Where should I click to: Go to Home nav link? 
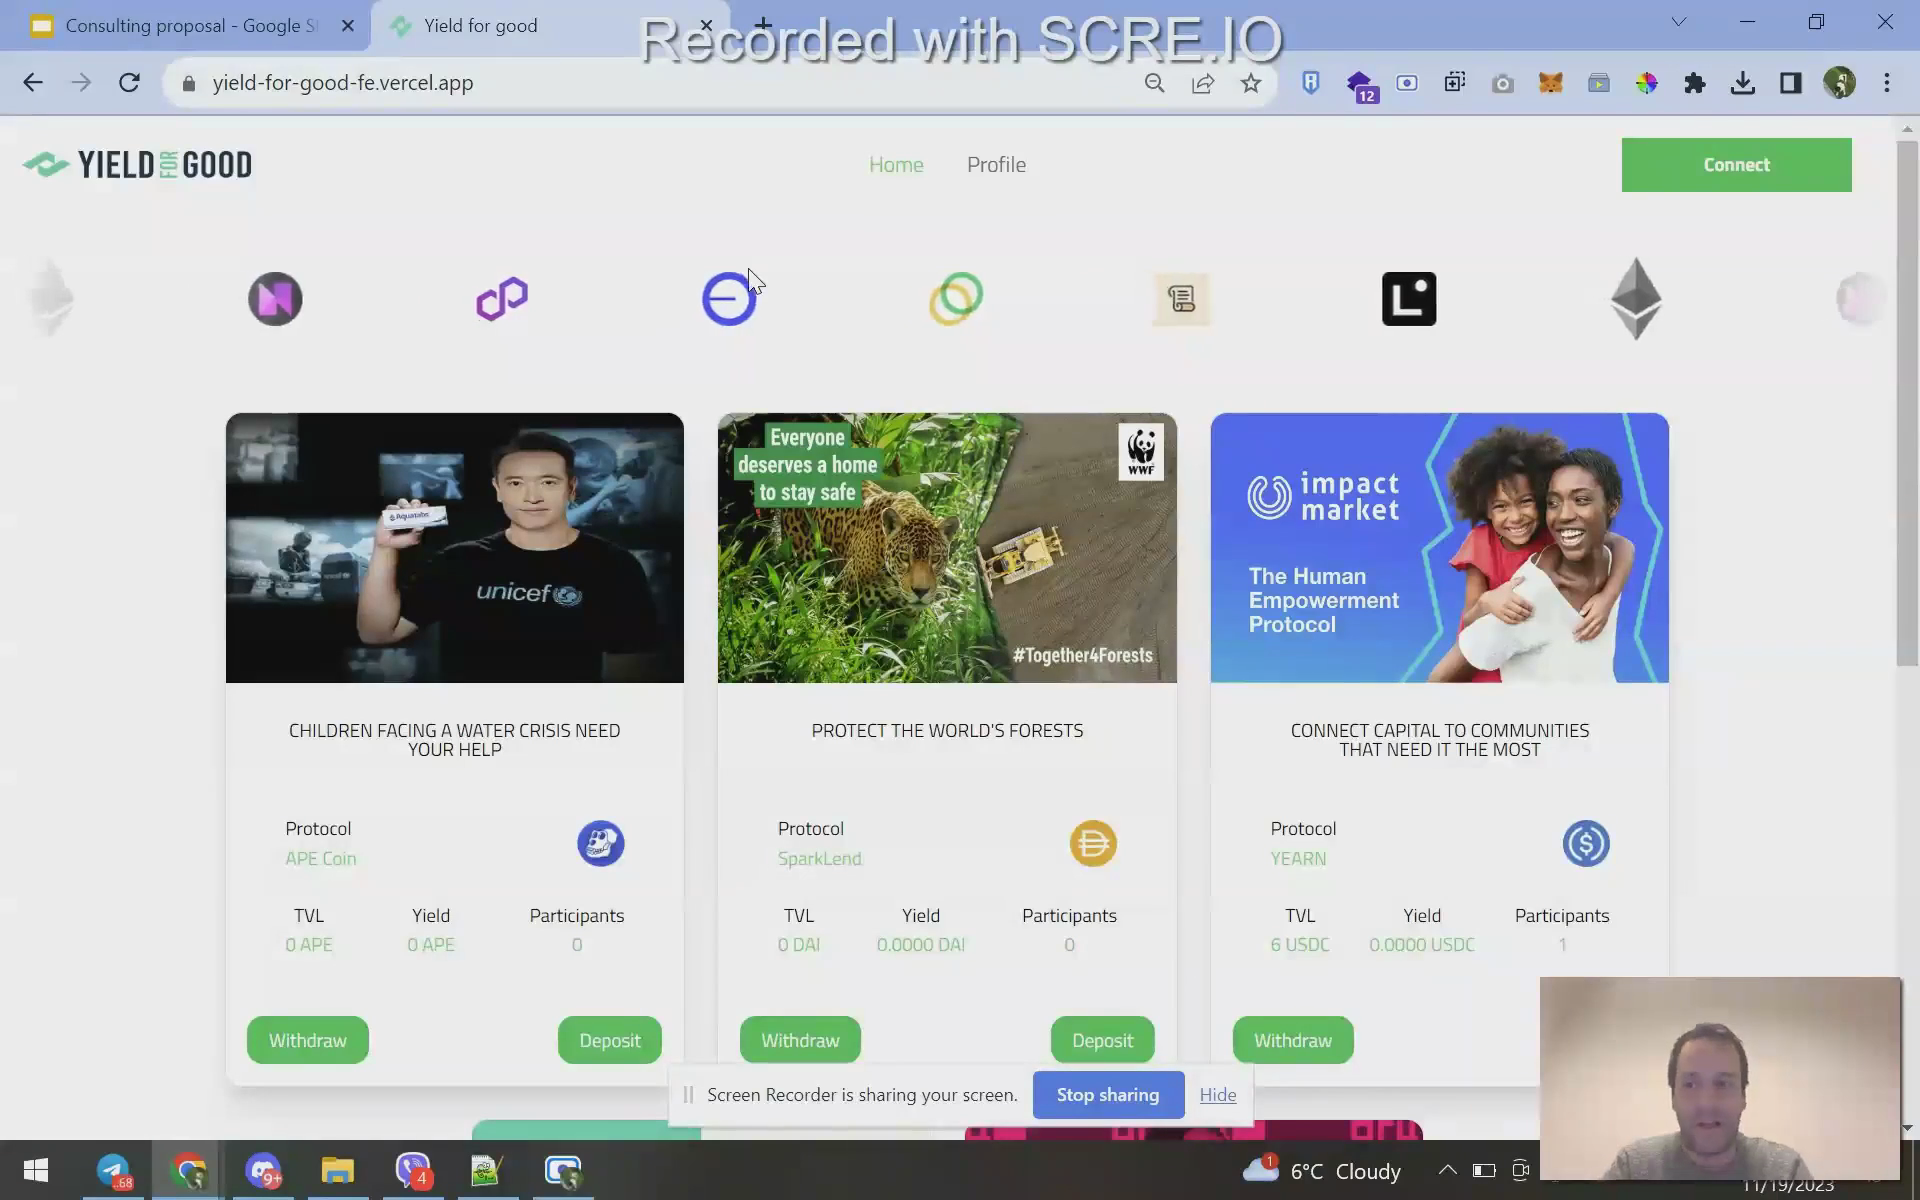pos(896,165)
